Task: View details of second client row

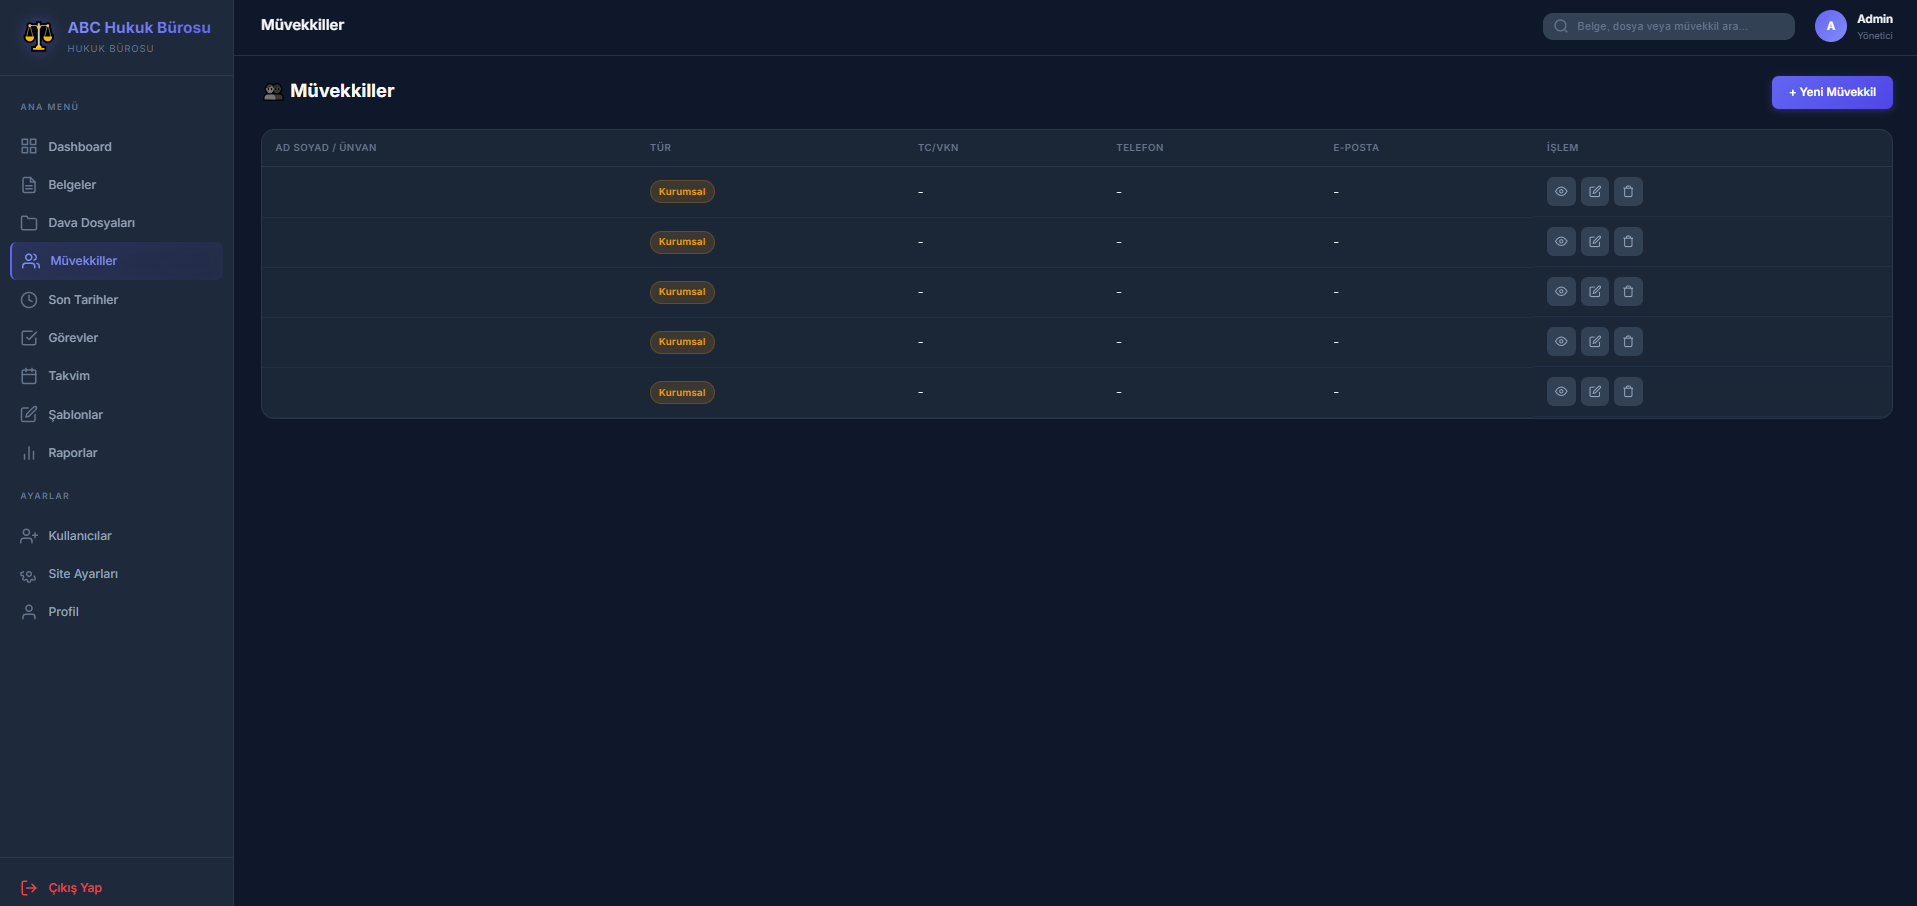Action: (1561, 241)
